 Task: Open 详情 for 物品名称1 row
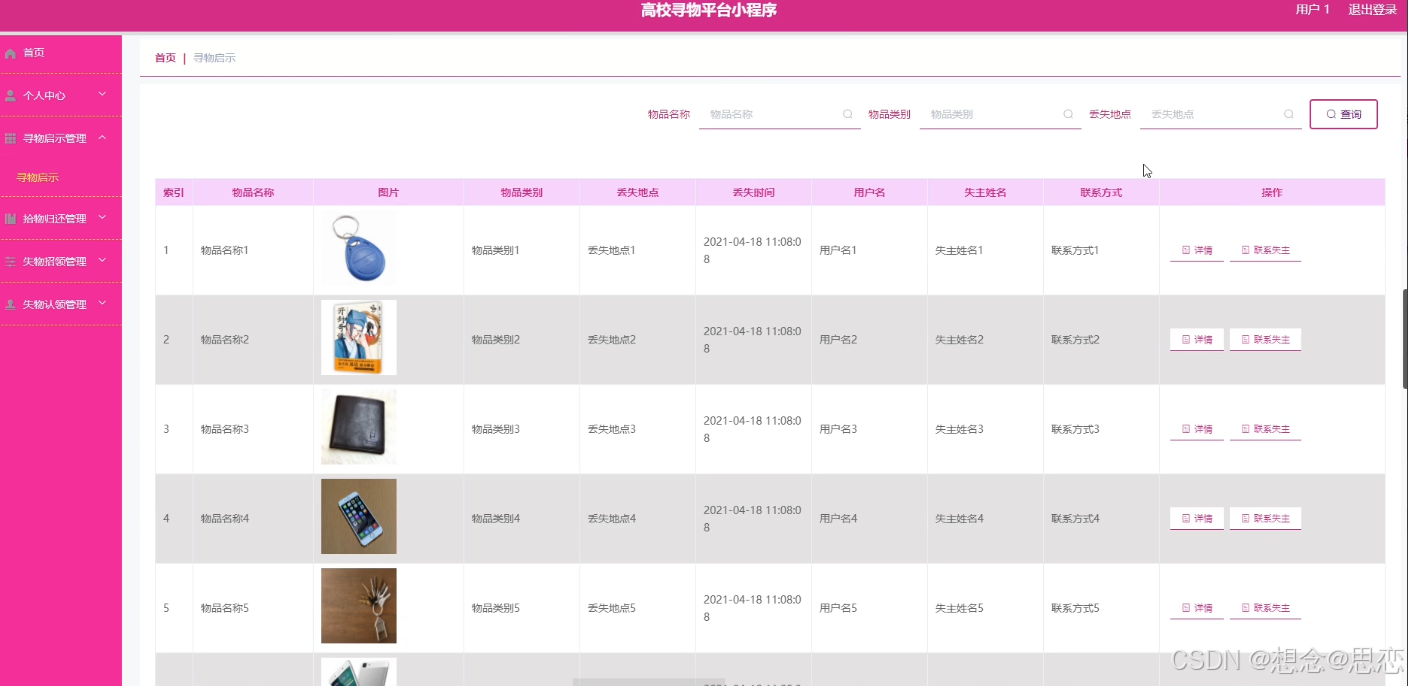pos(1197,251)
